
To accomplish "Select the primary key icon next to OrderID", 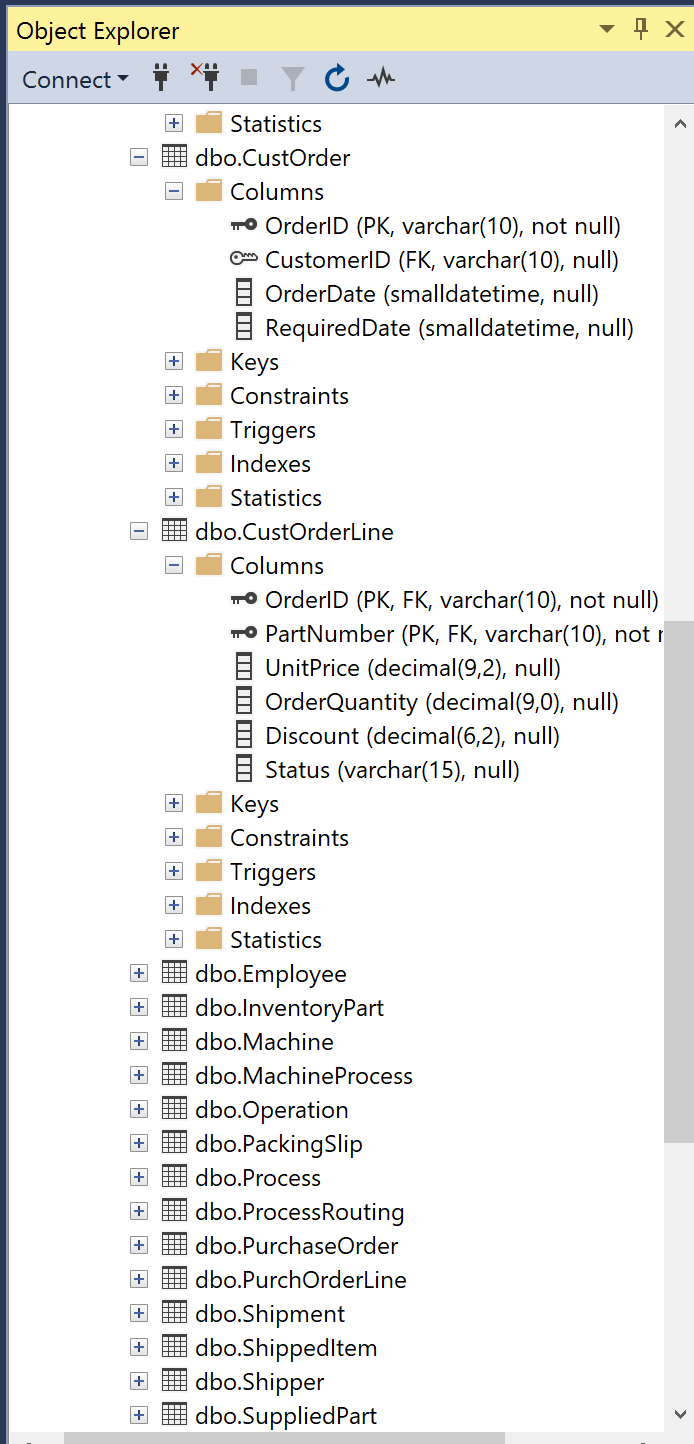I will point(243,225).
